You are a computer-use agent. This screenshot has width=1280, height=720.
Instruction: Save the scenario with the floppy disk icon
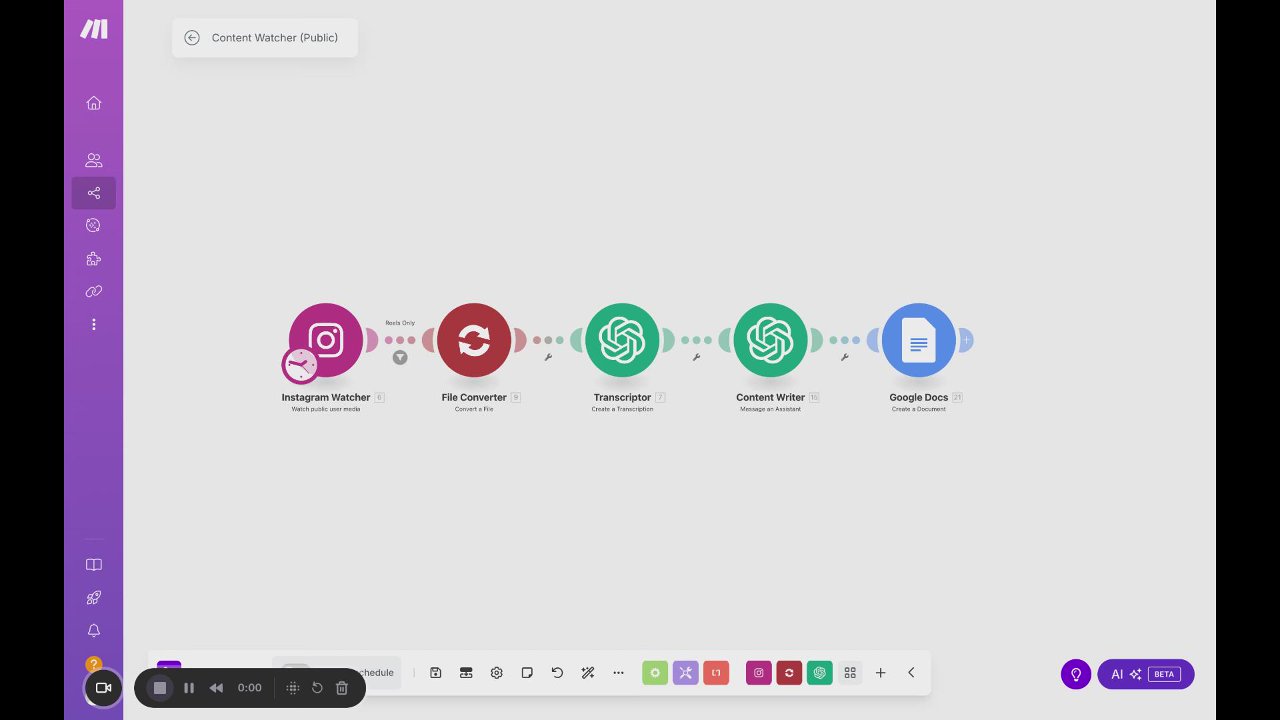tap(436, 673)
